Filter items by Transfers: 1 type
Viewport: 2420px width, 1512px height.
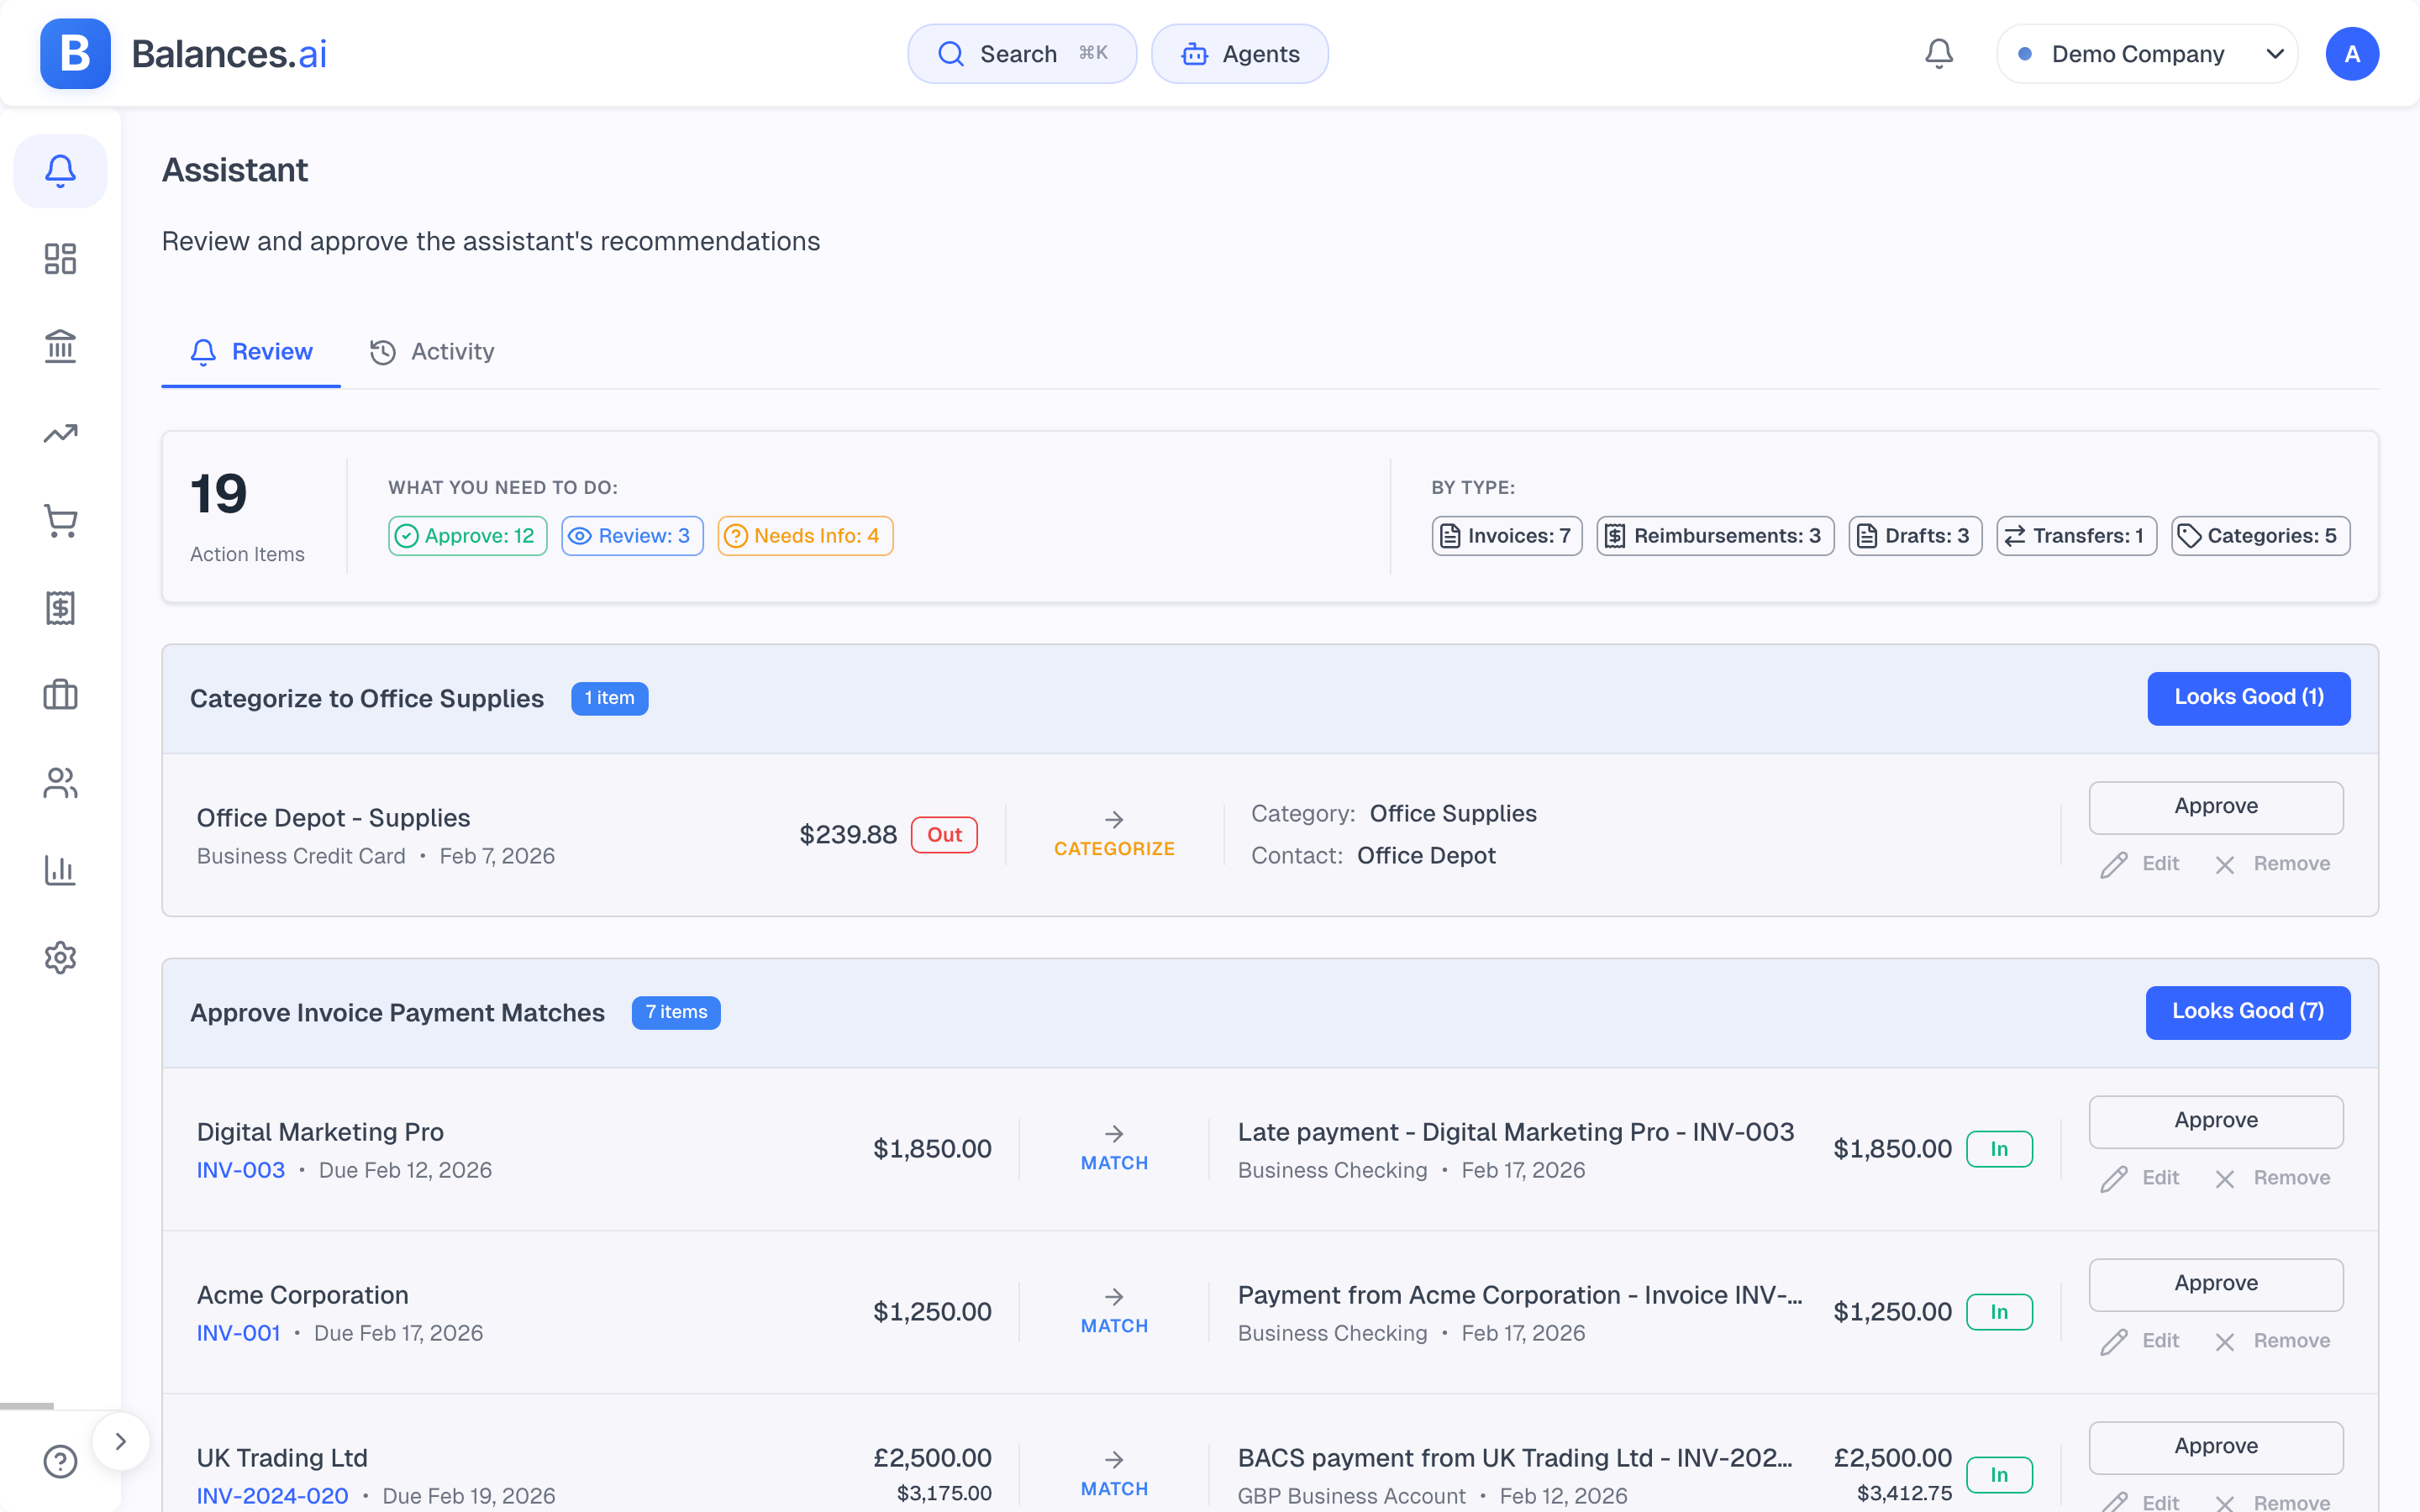coord(2075,535)
